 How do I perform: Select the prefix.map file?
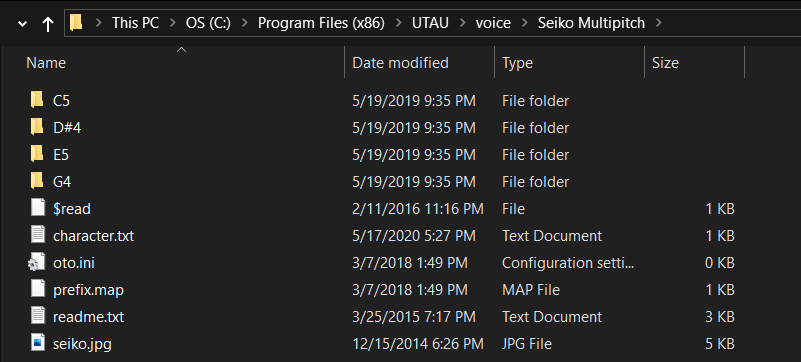coord(88,290)
